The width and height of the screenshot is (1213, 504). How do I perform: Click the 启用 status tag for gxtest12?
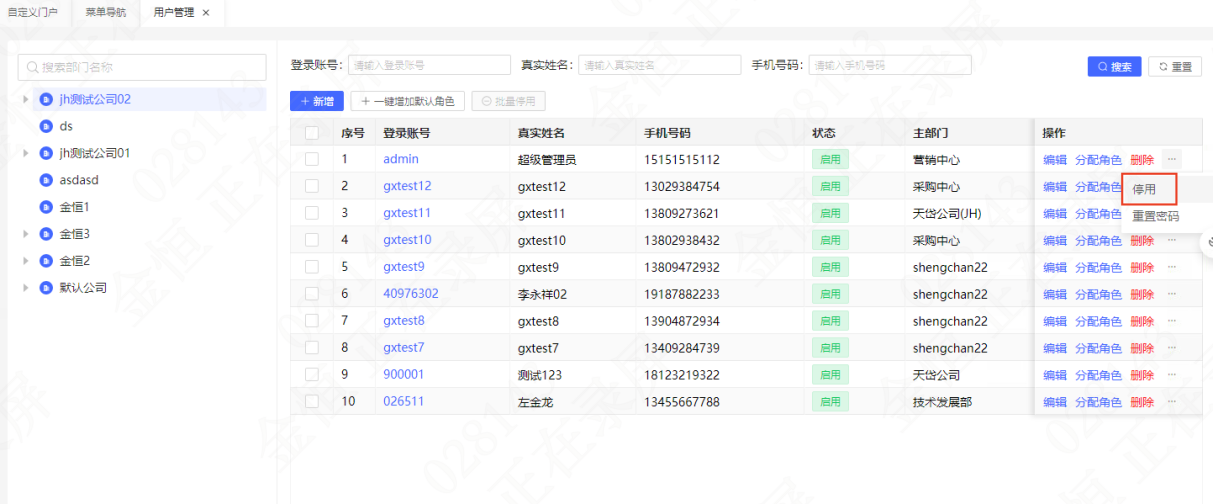[x=830, y=186]
